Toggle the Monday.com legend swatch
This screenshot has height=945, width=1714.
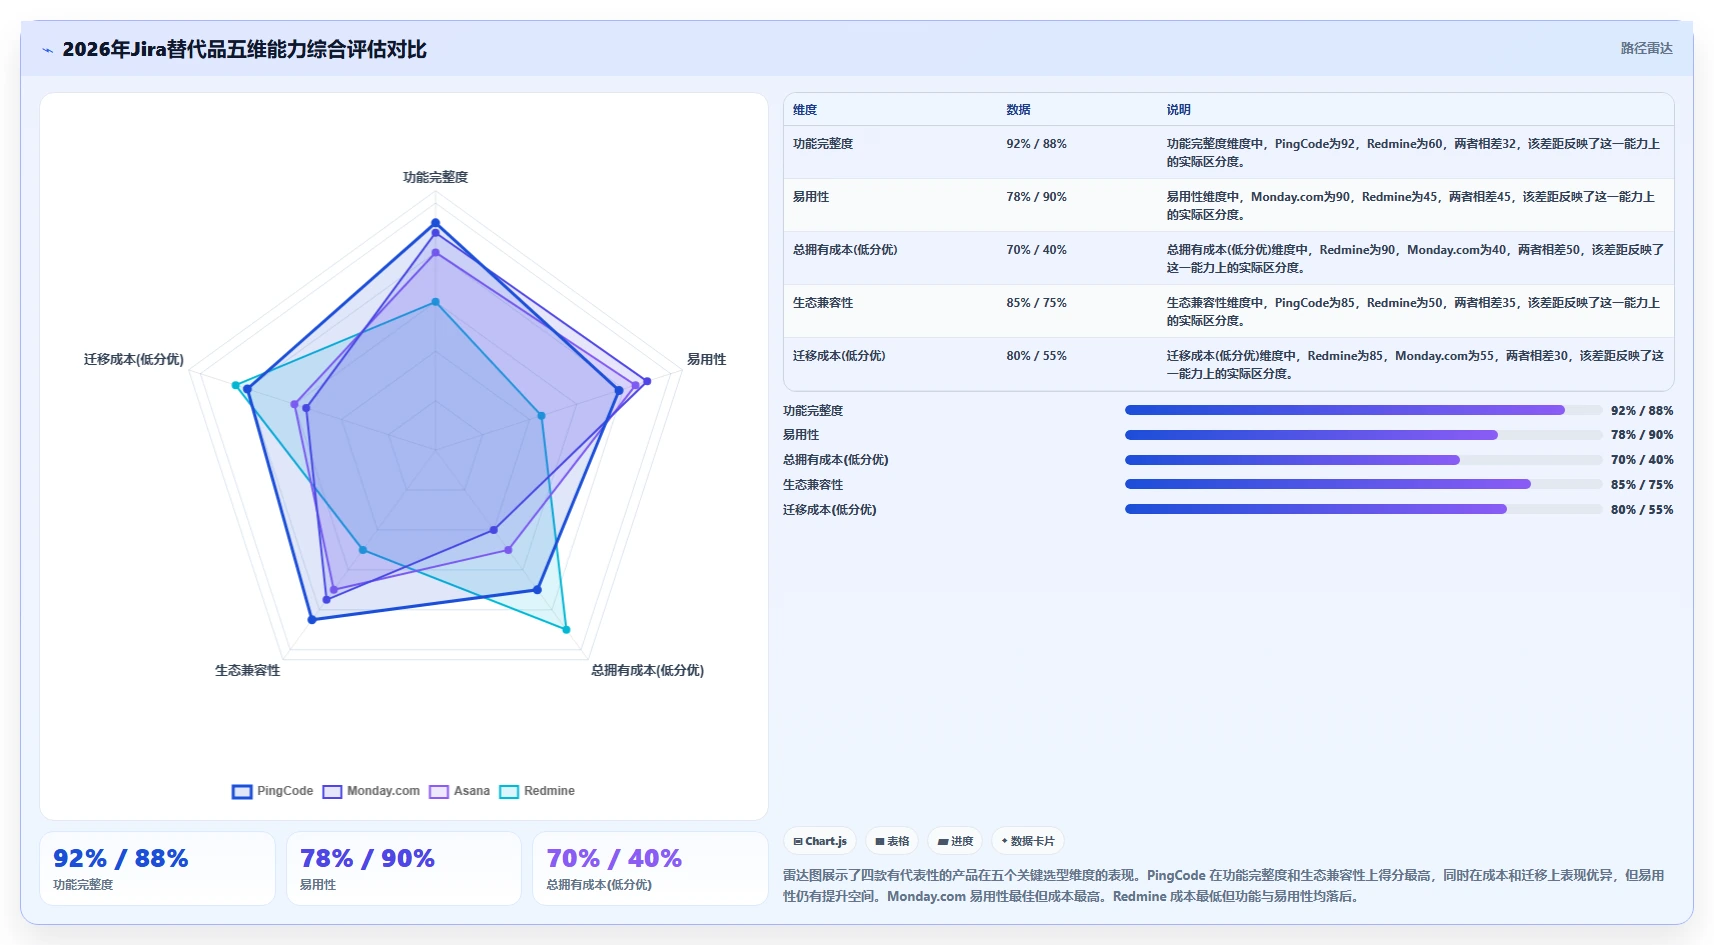click(332, 791)
